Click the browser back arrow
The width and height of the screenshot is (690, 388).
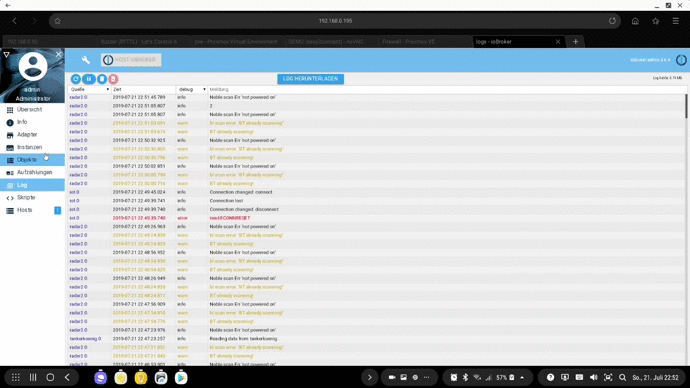(x=15, y=21)
